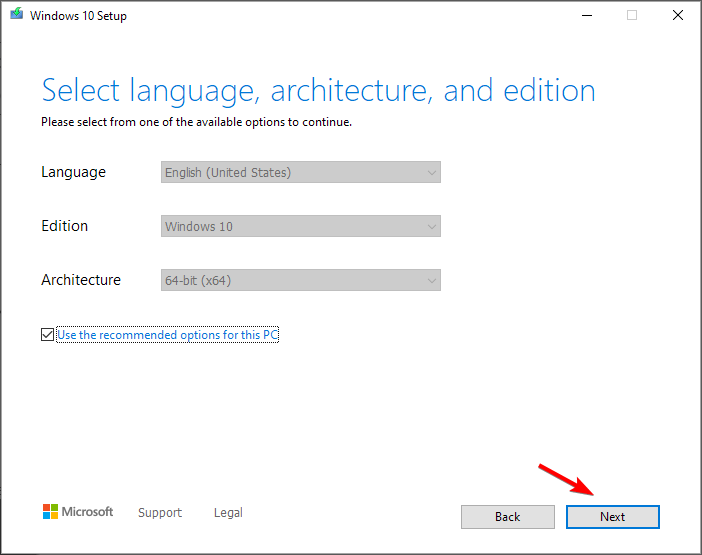Uncheck the recommended options checkbox

pyautogui.click(x=47, y=334)
